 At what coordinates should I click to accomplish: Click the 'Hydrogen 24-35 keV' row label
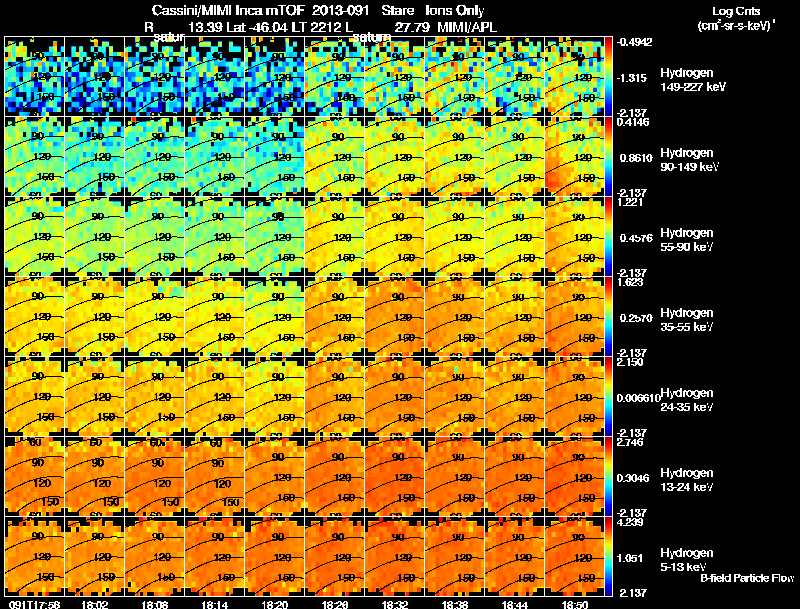(x=686, y=400)
